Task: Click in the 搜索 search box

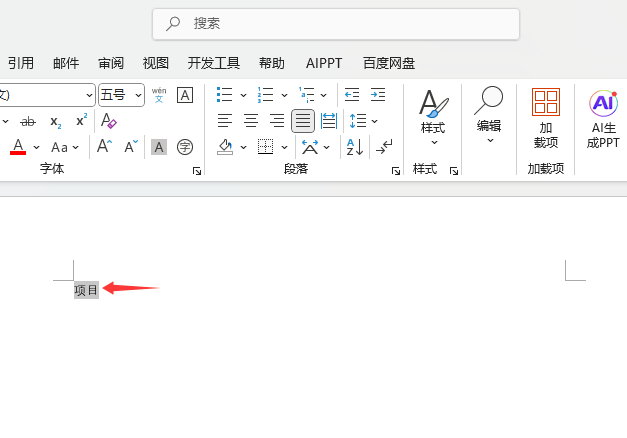Action: [336, 24]
